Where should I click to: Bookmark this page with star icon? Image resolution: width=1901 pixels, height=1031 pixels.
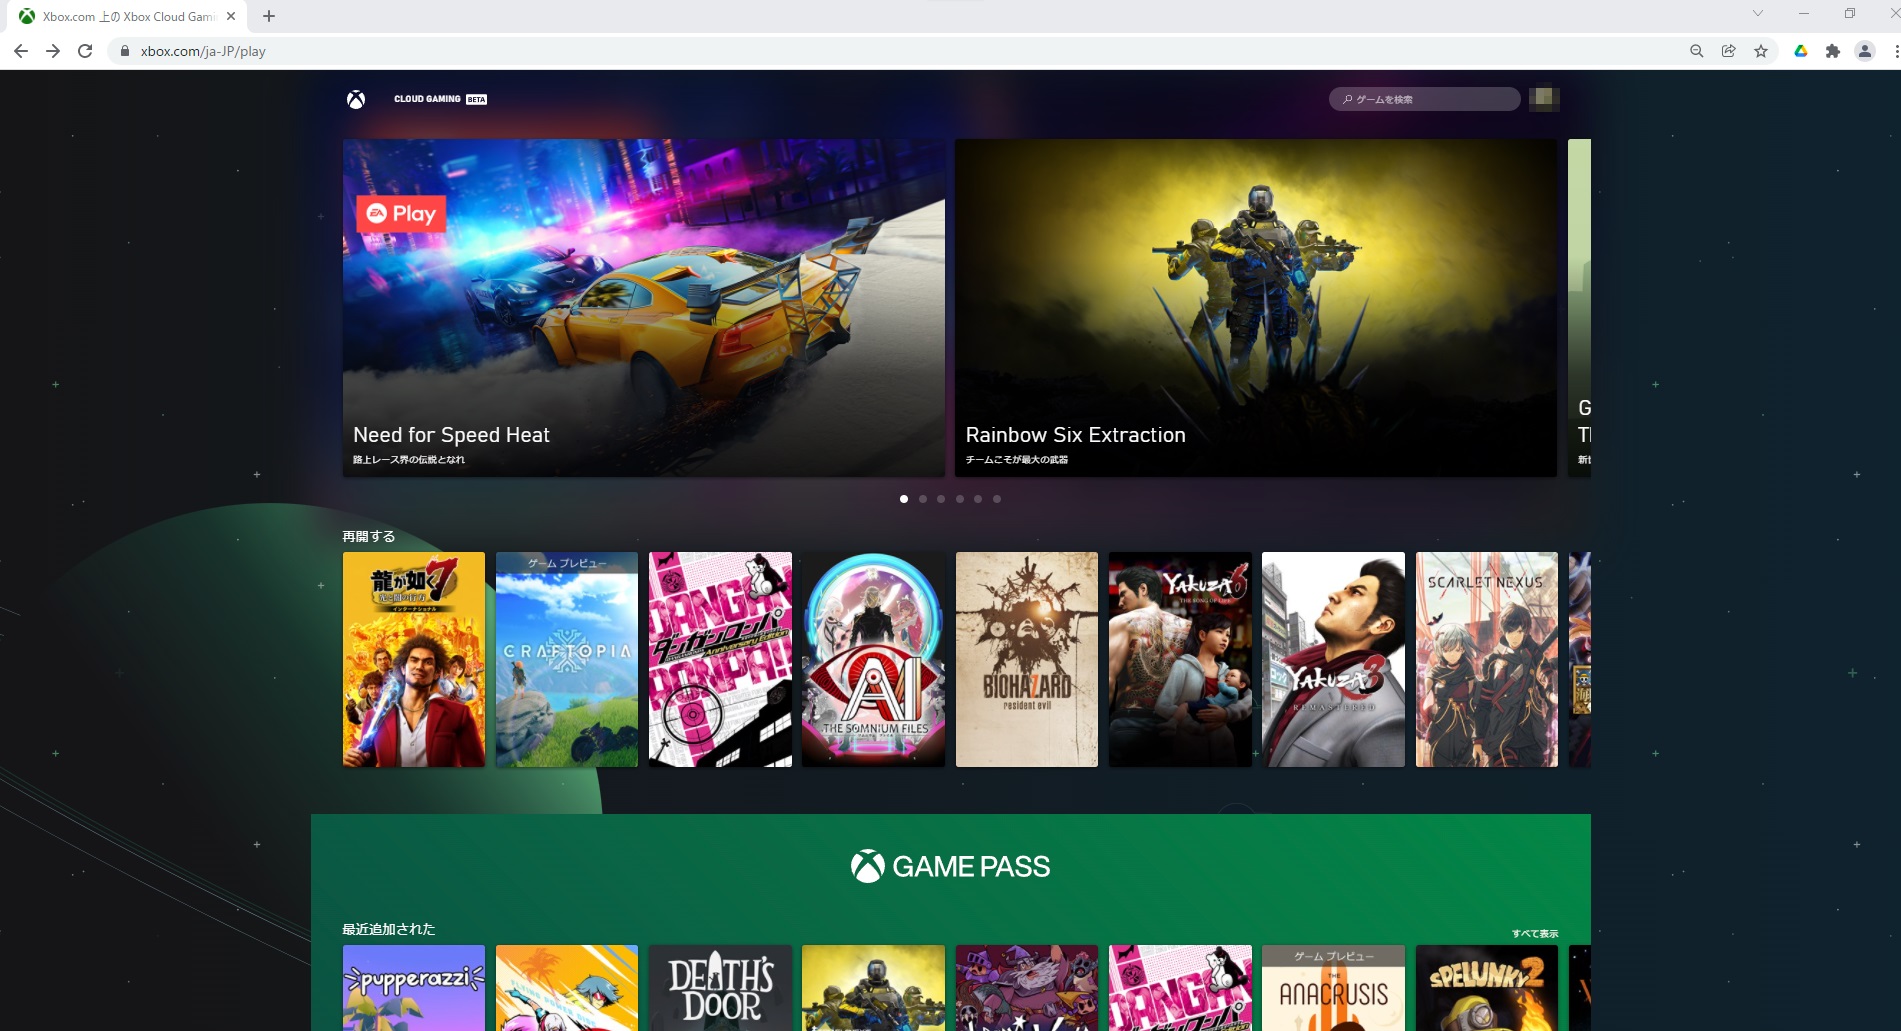[x=1761, y=51]
